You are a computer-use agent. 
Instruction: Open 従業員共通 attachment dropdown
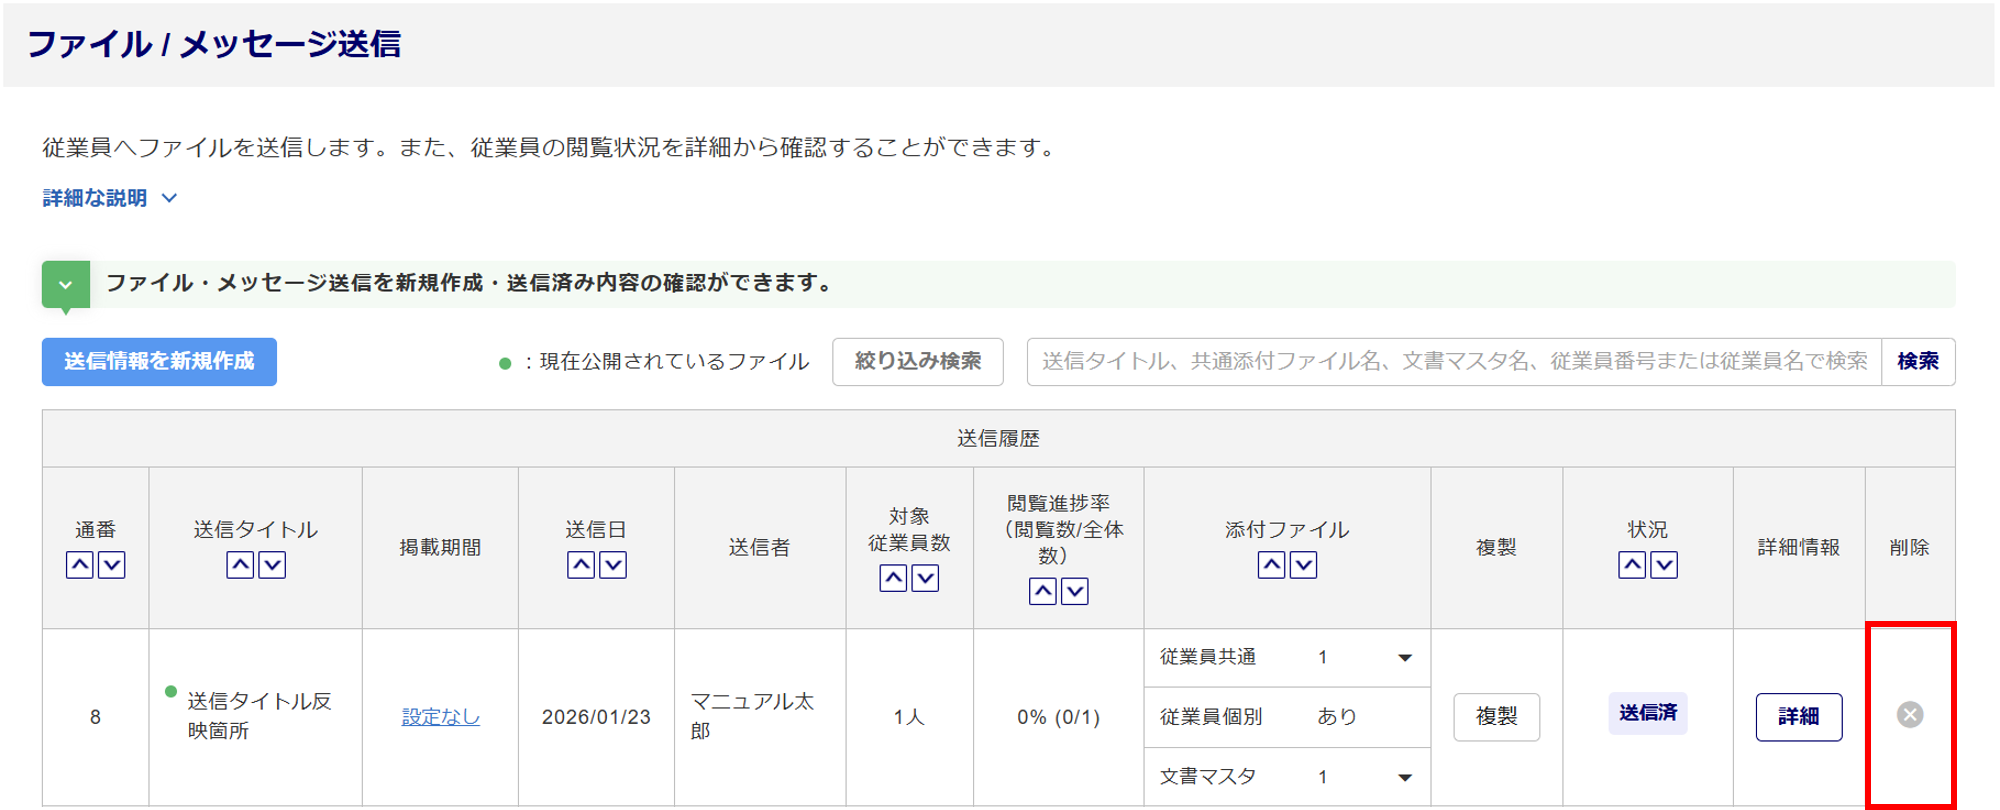[1404, 658]
